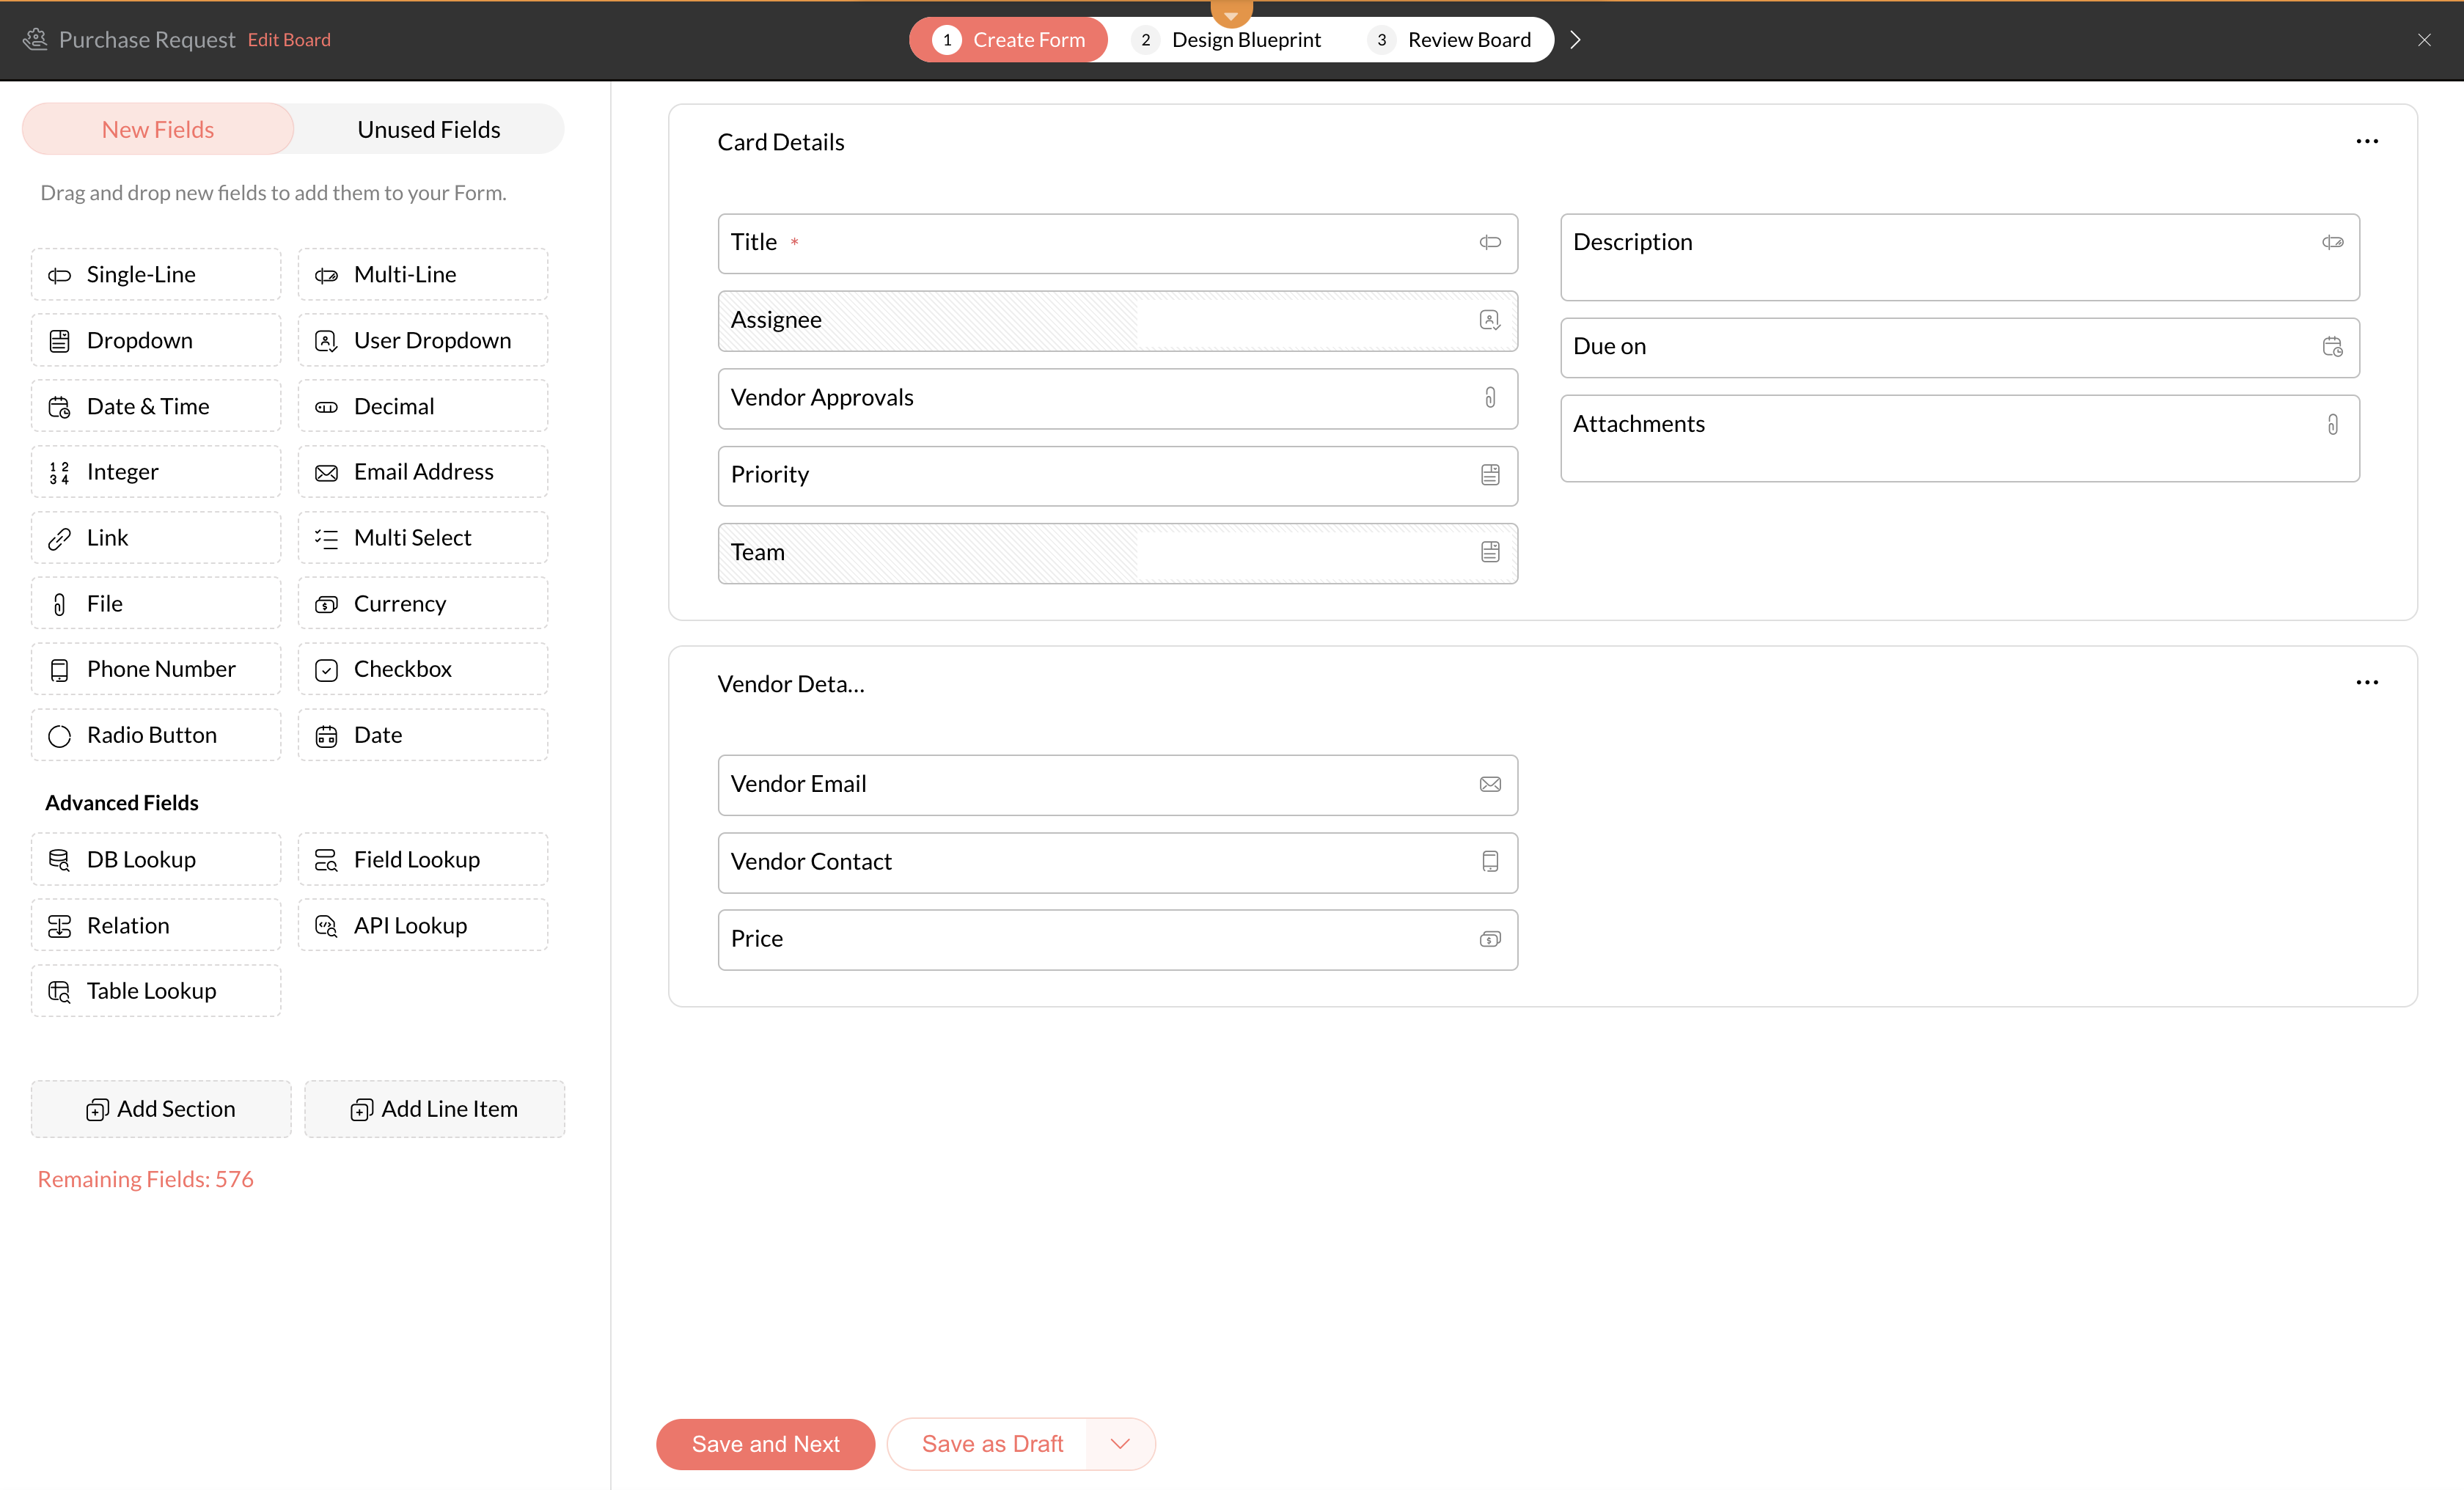Click the DB Lookup field icon
The width and height of the screenshot is (2464, 1490).
pos(59,860)
